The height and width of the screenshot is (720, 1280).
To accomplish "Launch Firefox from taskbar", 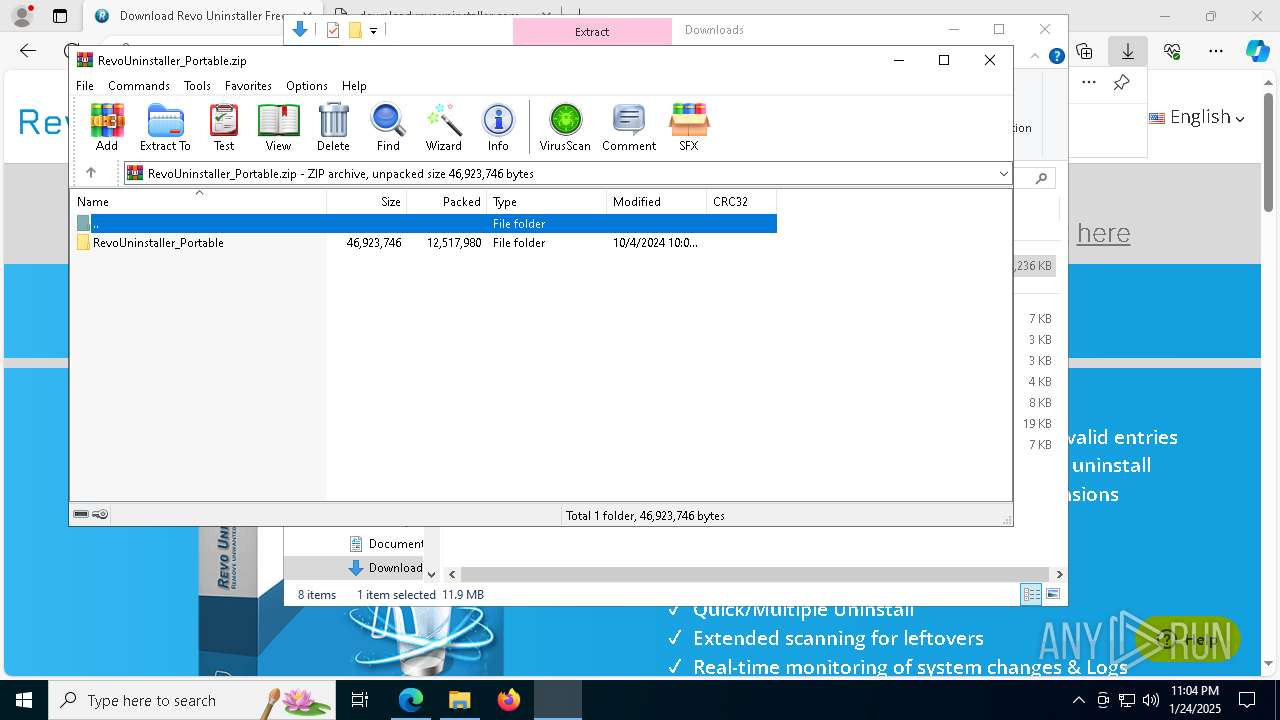I will [509, 700].
